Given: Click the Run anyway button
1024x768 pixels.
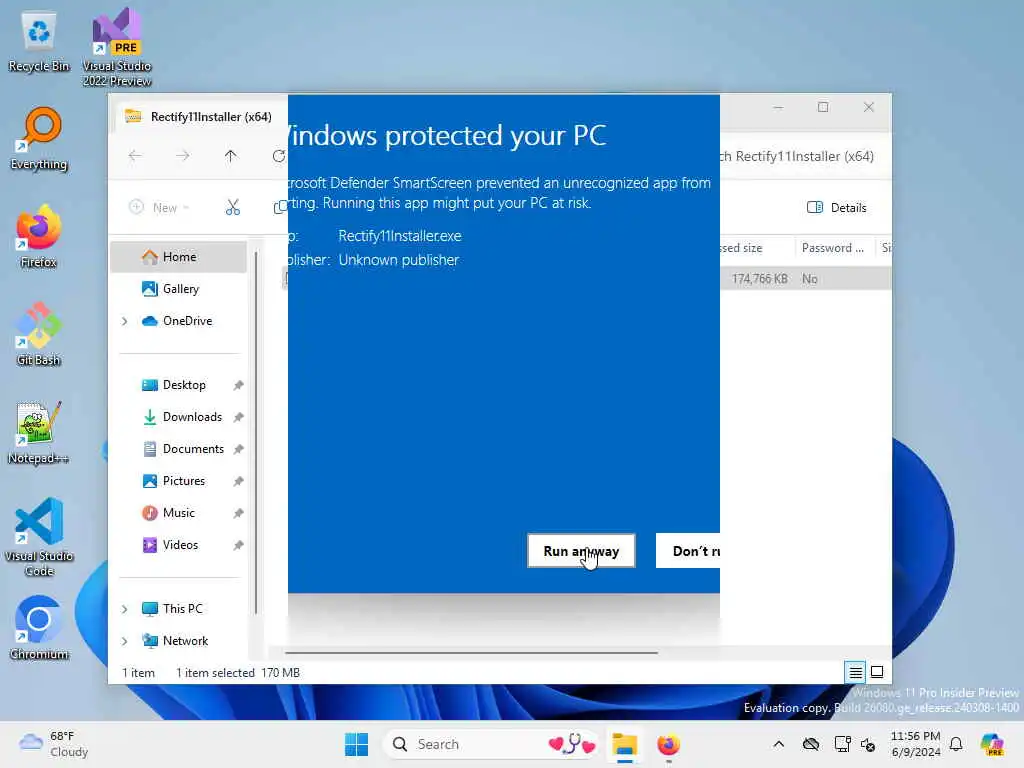Looking at the screenshot, I should point(581,551).
